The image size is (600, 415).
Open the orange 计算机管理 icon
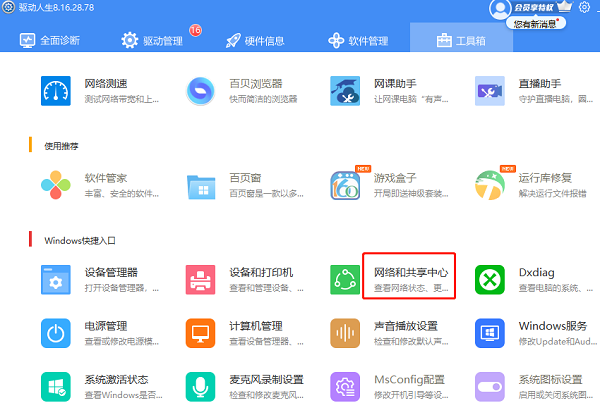click(x=200, y=333)
